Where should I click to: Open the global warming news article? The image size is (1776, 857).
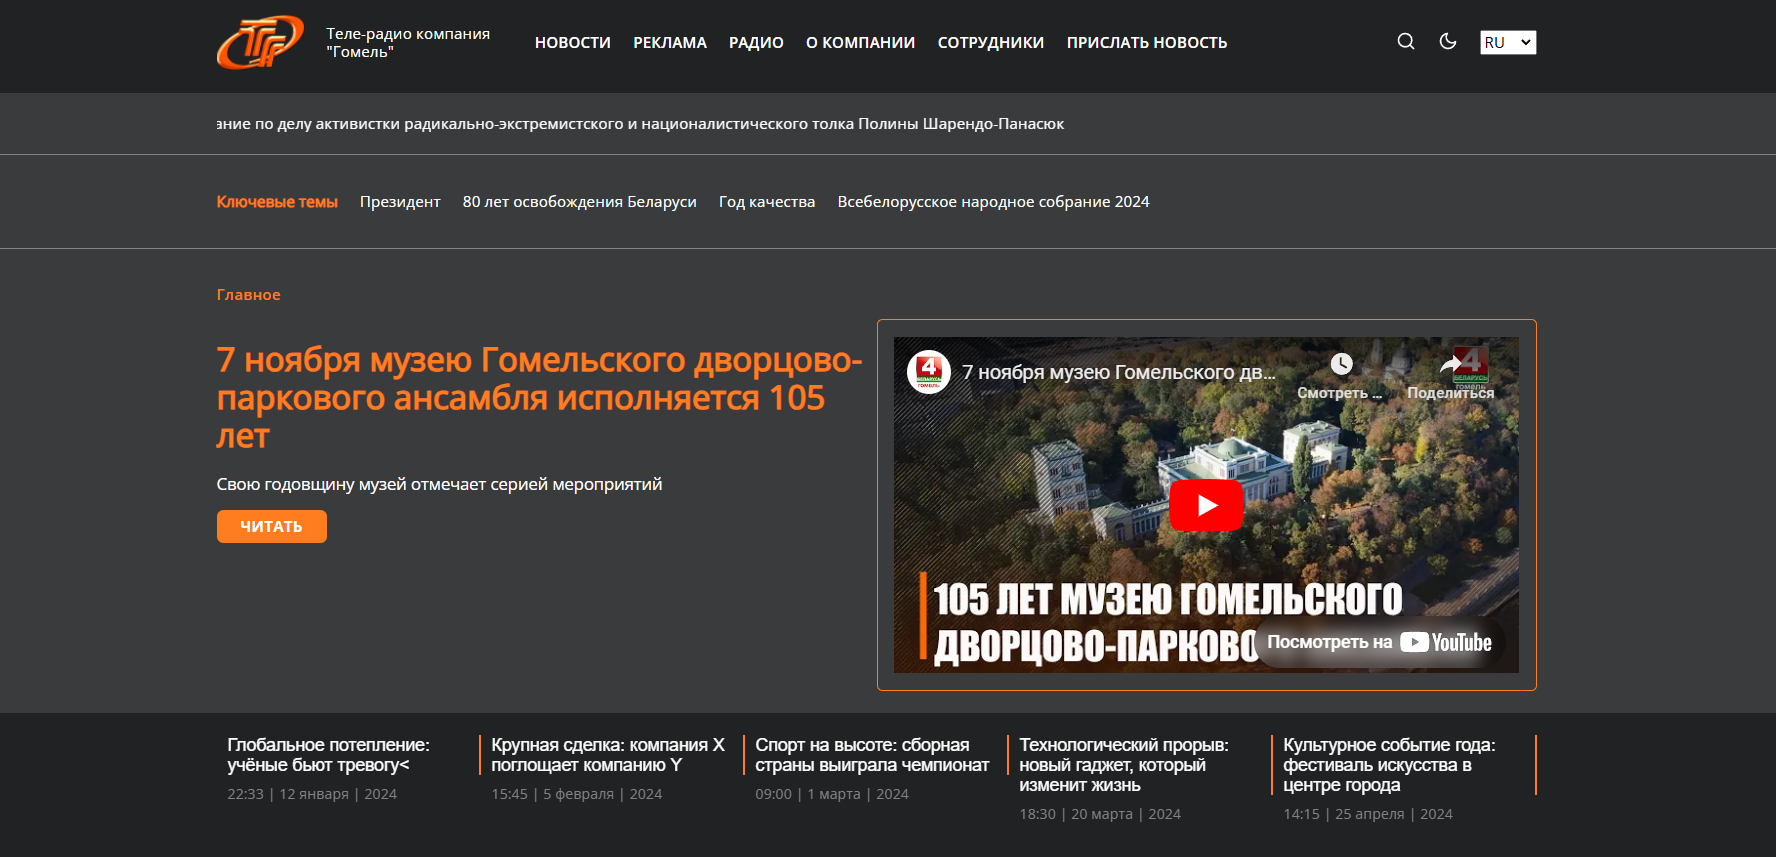(328, 755)
